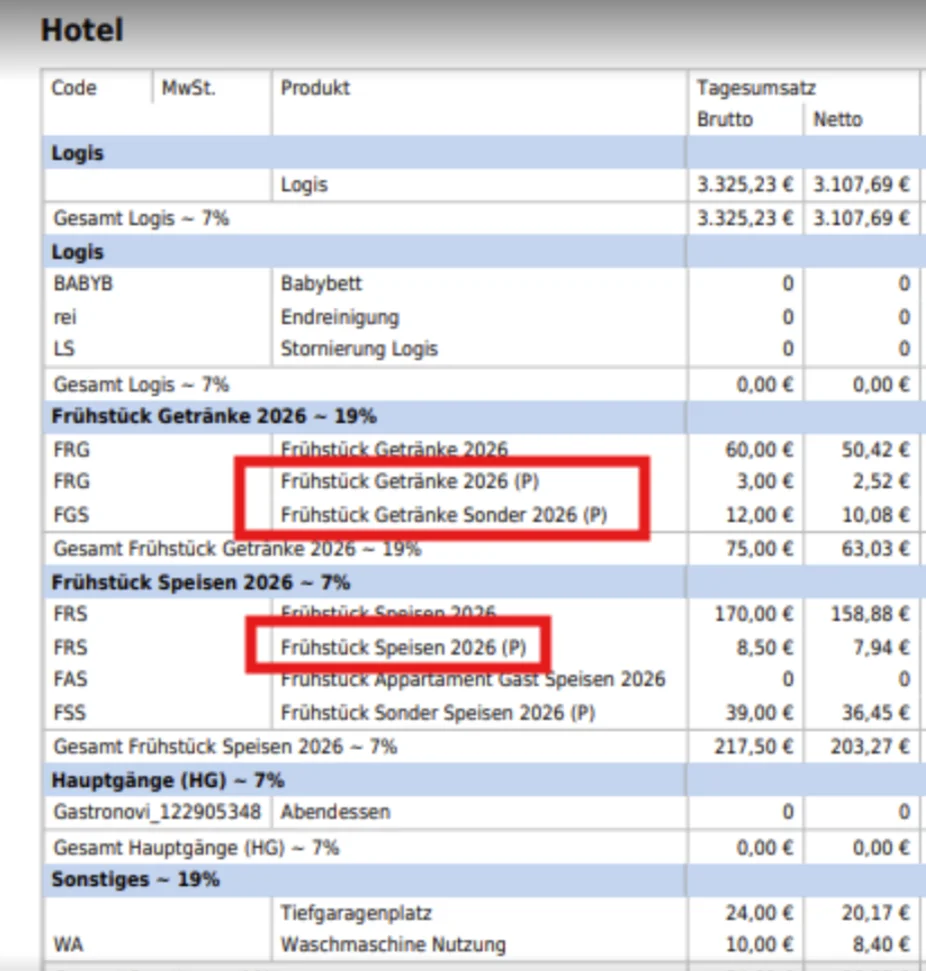Select the "Brutto" sub-column header
The height and width of the screenshot is (971, 926).
[x=725, y=119]
